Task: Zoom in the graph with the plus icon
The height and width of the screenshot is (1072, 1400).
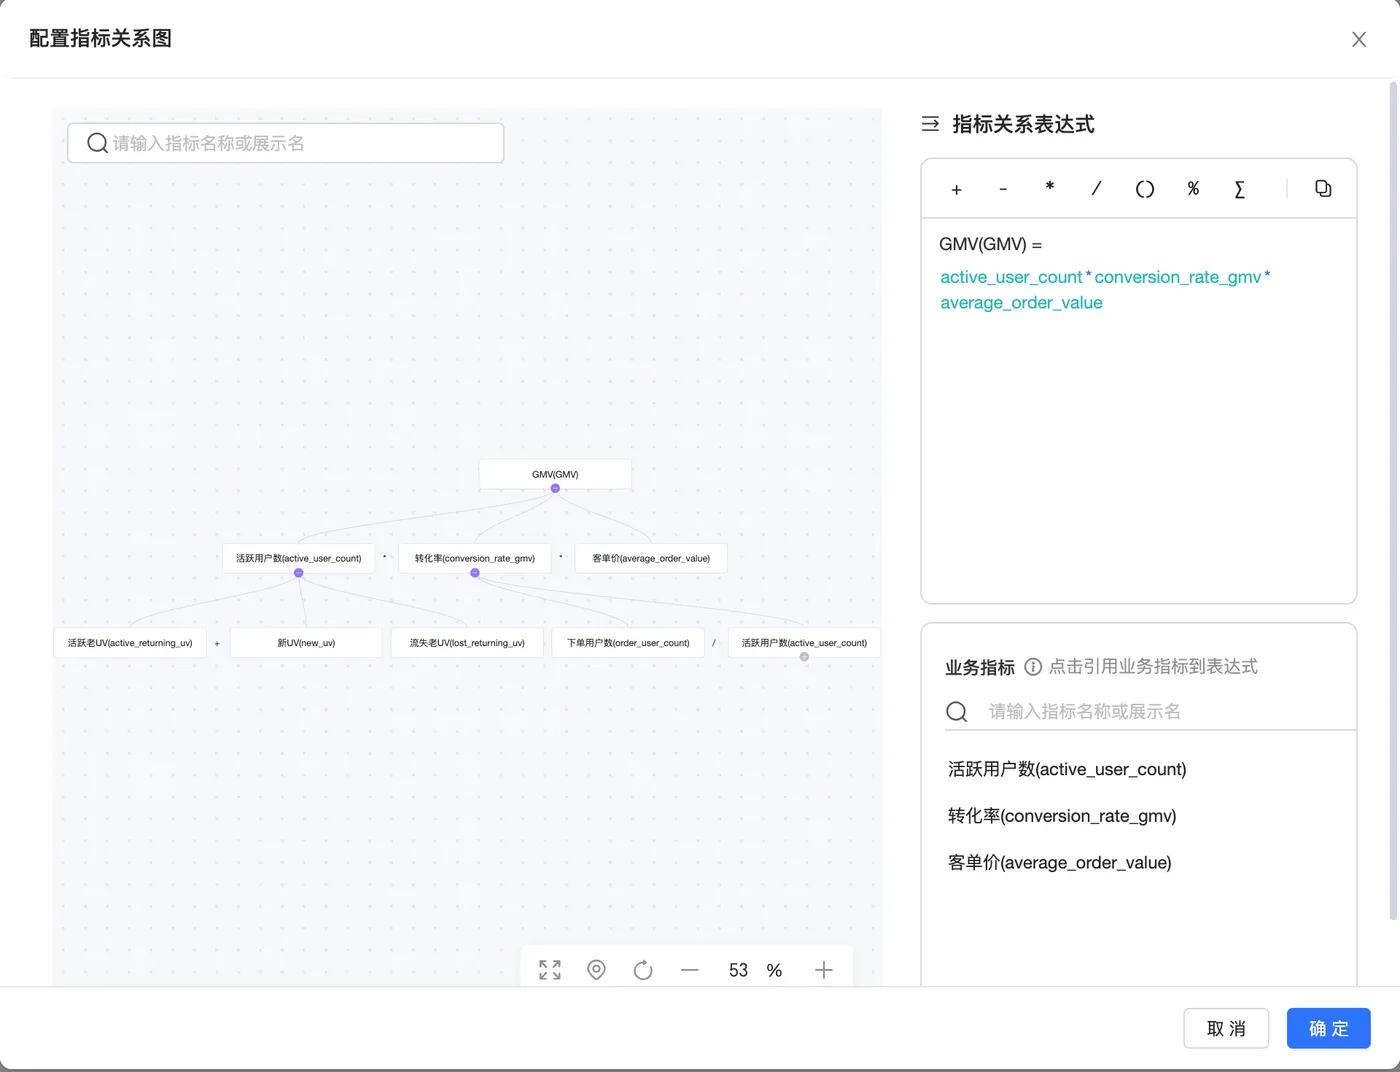Action: point(824,970)
